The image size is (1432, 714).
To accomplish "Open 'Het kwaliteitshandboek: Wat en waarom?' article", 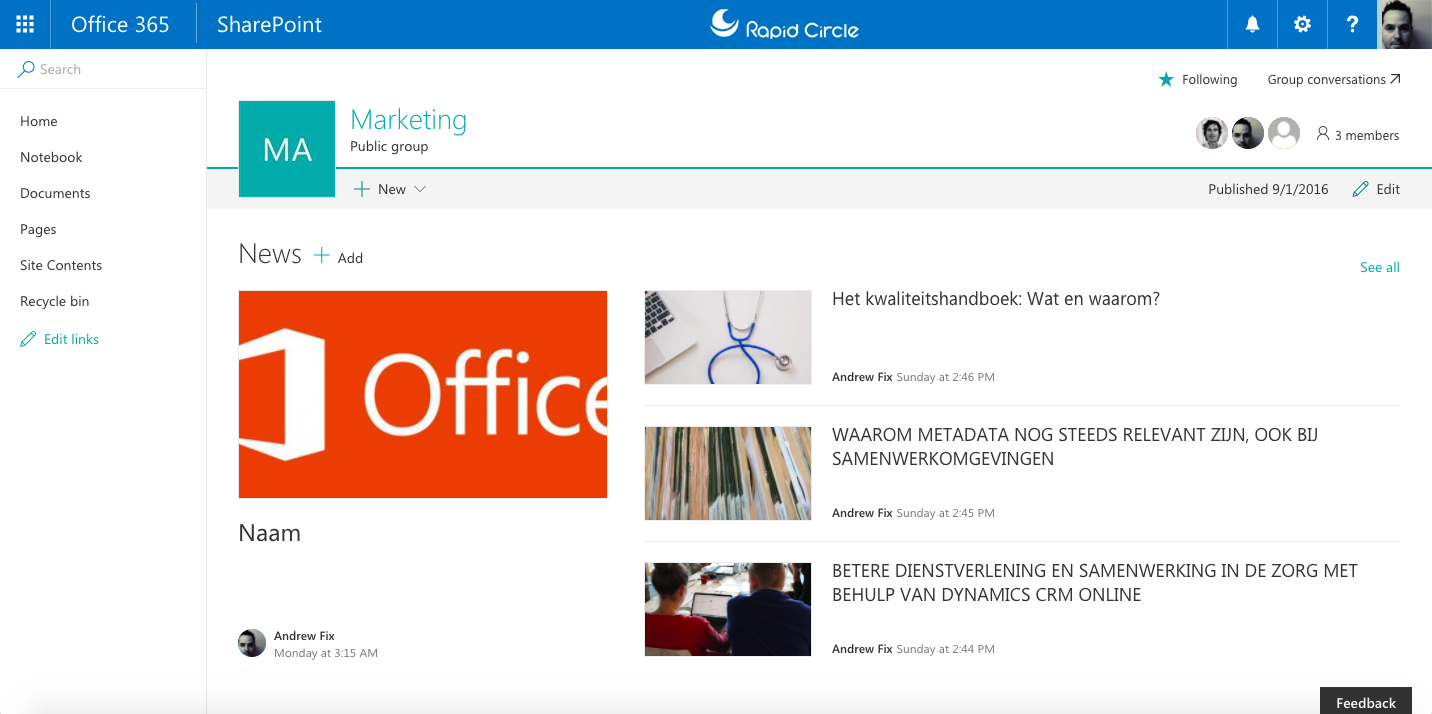I will [996, 299].
